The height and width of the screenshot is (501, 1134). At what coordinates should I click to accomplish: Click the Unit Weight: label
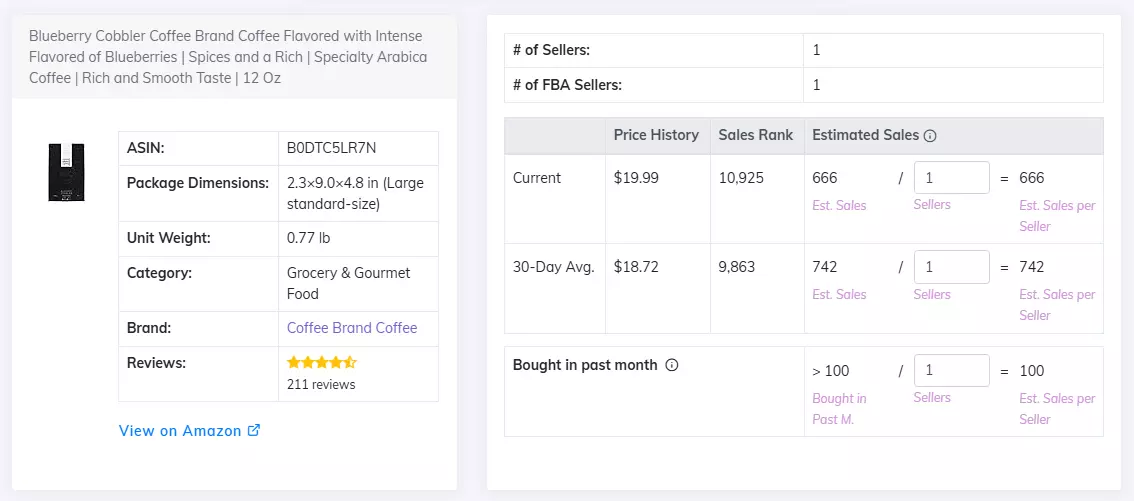[x=169, y=238]
